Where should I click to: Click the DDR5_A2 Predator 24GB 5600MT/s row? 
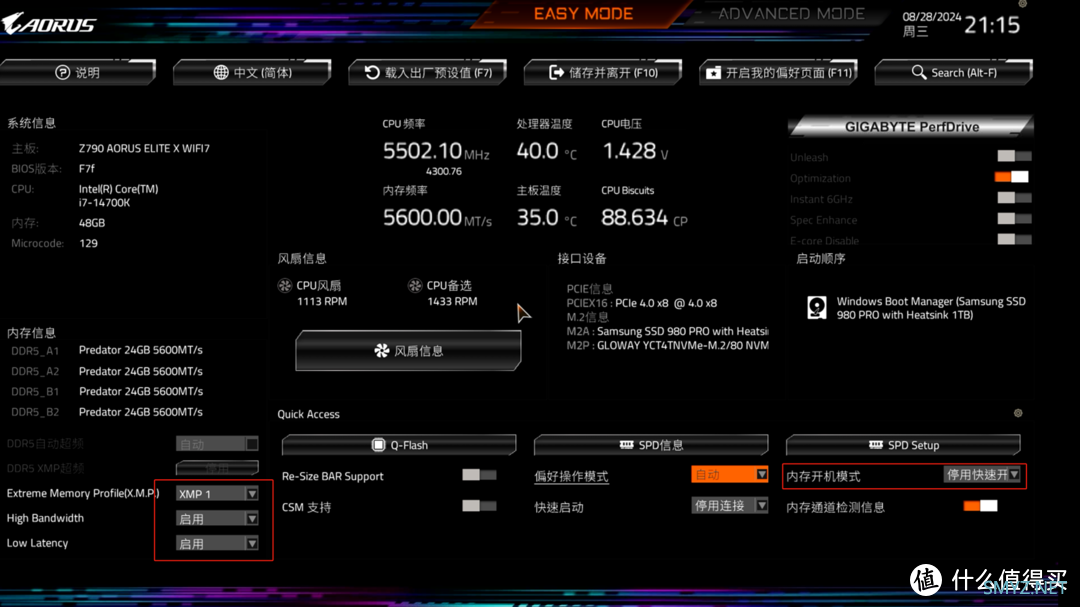[x=107, y=371]
